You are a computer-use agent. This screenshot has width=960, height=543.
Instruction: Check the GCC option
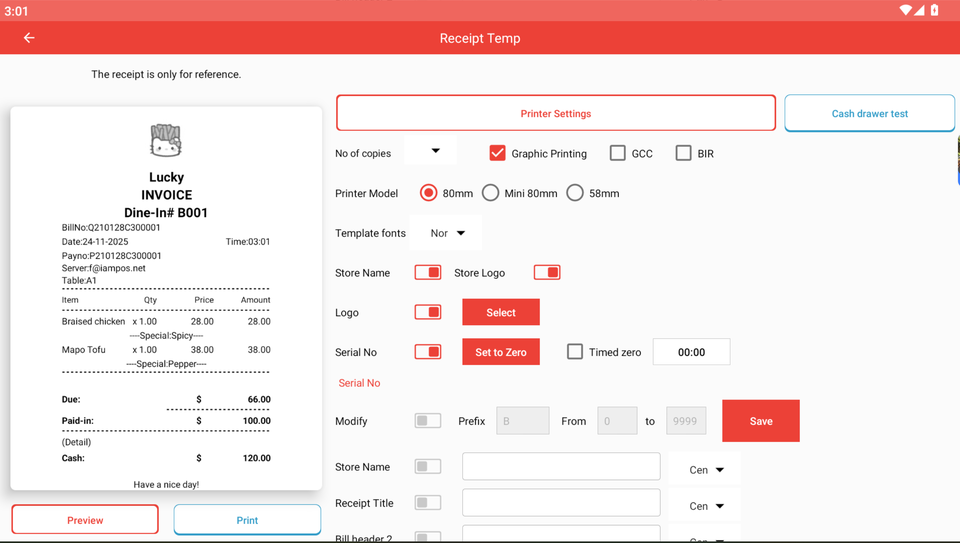pos(618,153)
